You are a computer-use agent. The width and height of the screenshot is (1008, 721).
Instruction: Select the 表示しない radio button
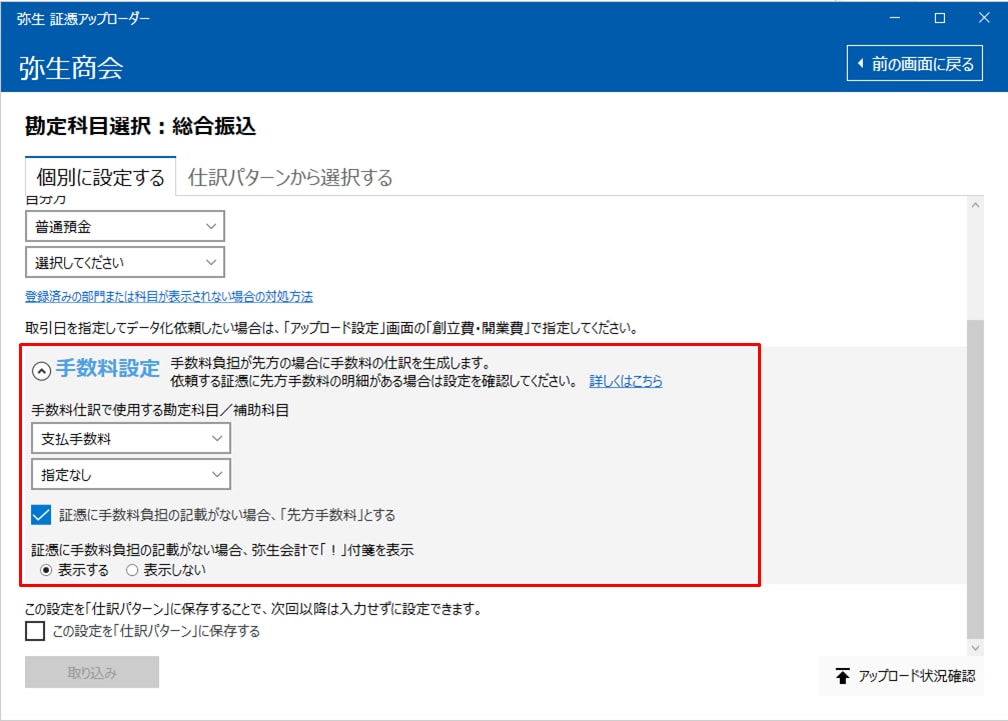132,570
